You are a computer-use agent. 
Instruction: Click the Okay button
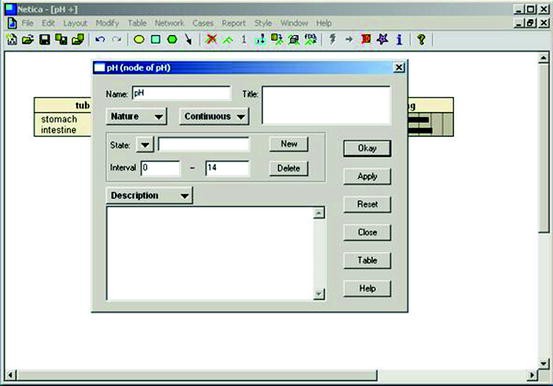tap(367, 148)
